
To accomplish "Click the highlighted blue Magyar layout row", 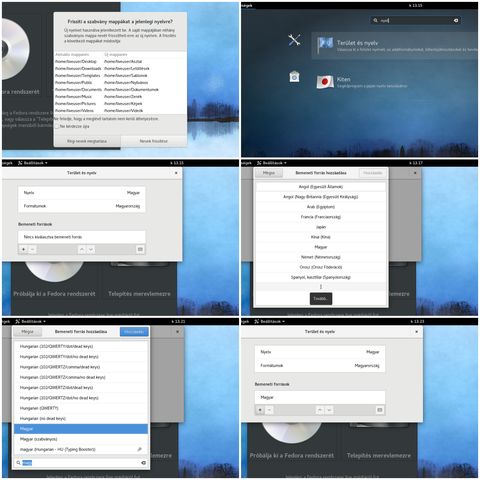I will point(81,429).
